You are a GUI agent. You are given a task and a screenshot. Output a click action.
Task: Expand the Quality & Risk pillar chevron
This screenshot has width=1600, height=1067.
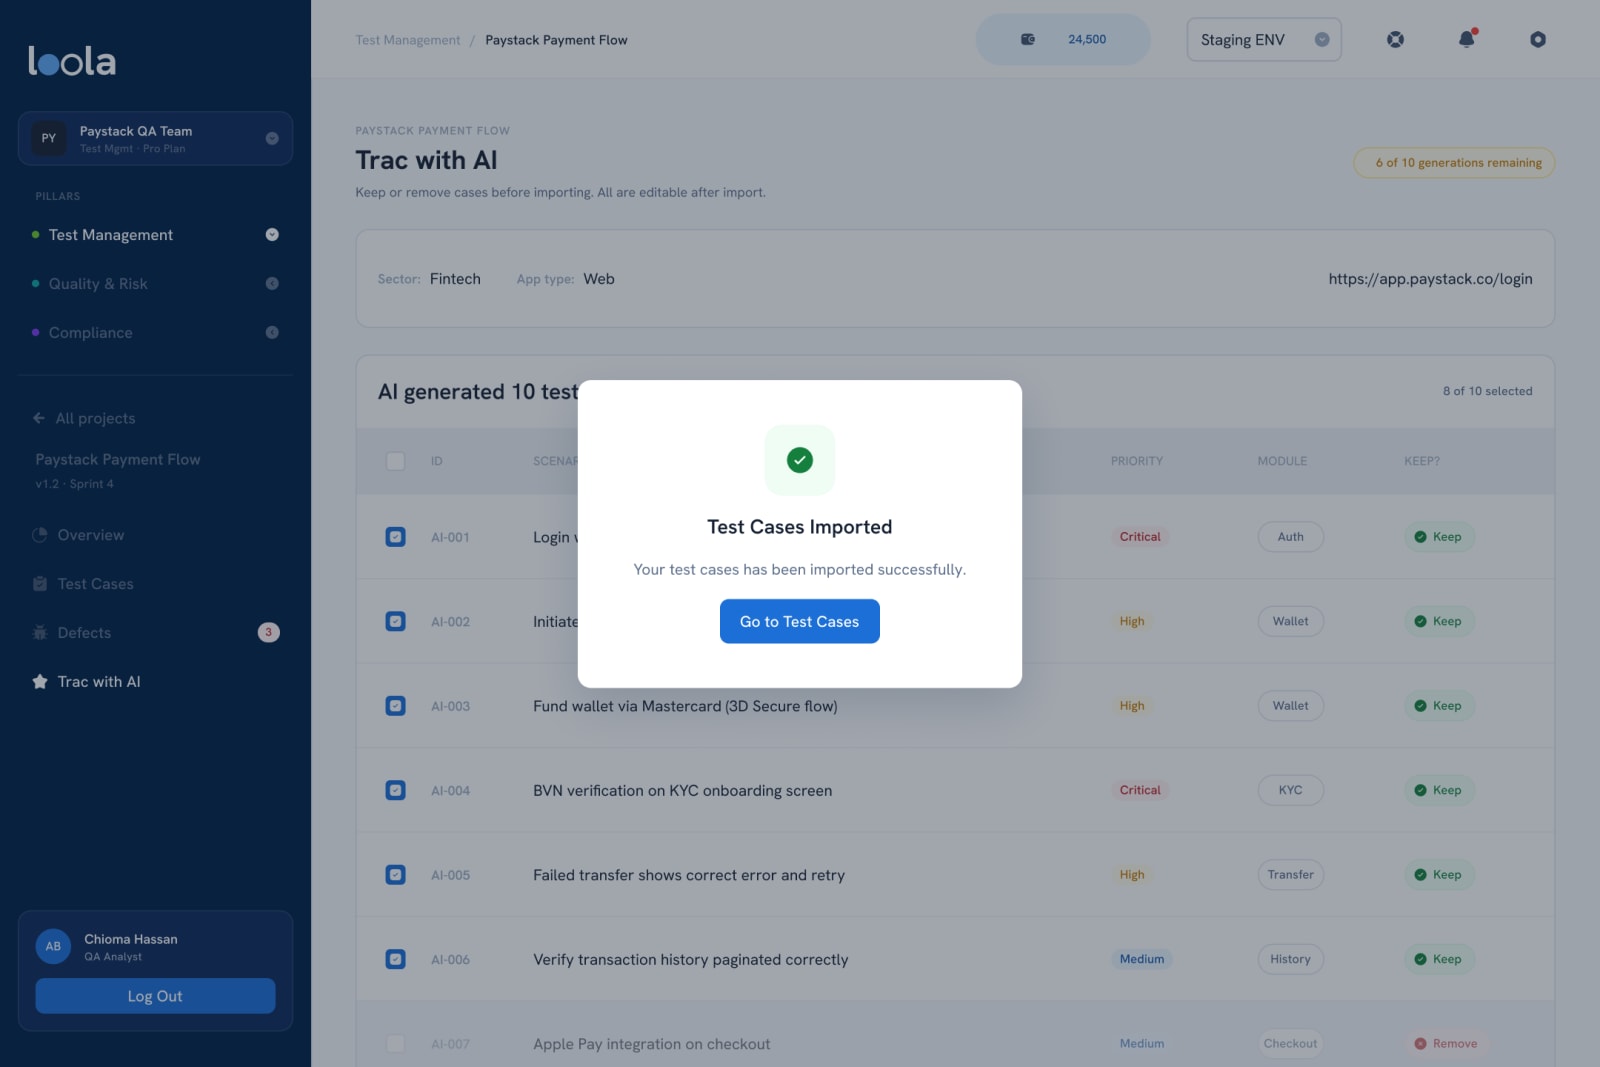272,284
